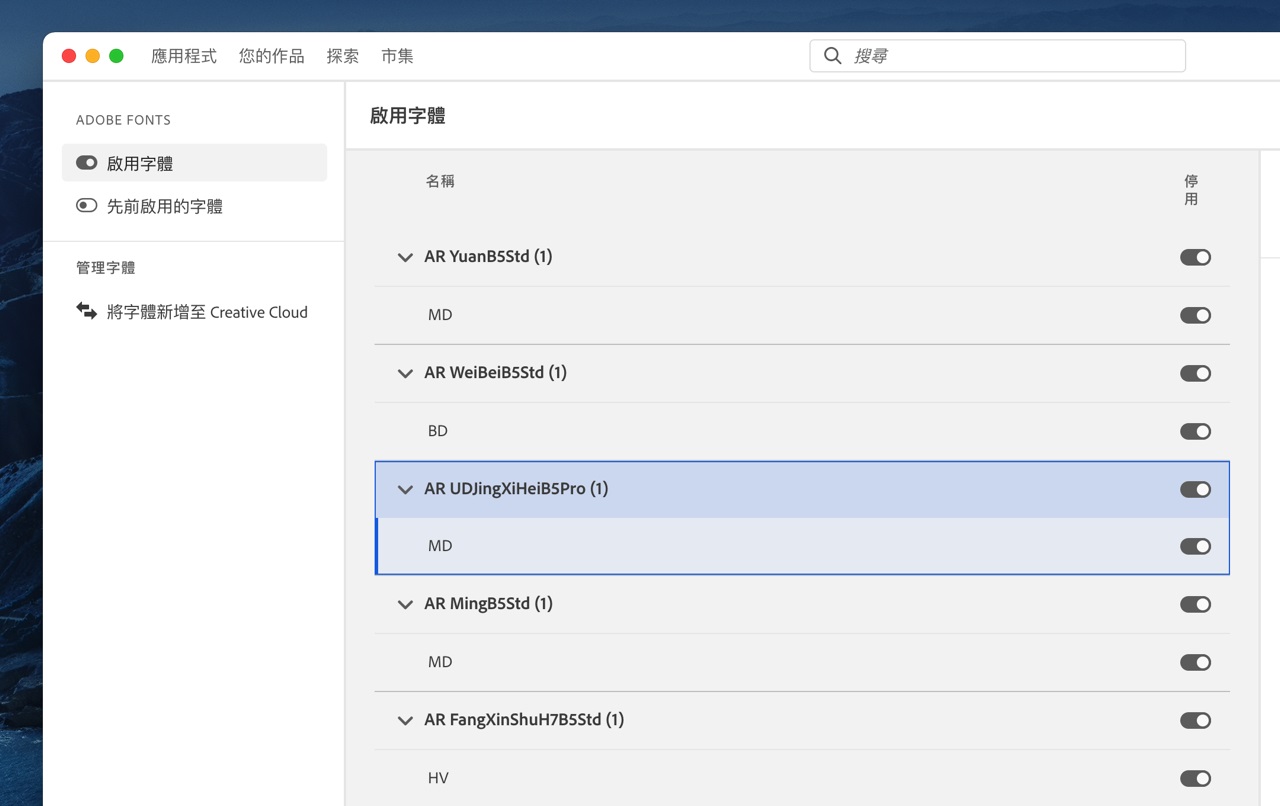Click the 管理字體 section heading
This screenshot has width=1280, height=806.
pyautogui.click(x=106, y=268)
